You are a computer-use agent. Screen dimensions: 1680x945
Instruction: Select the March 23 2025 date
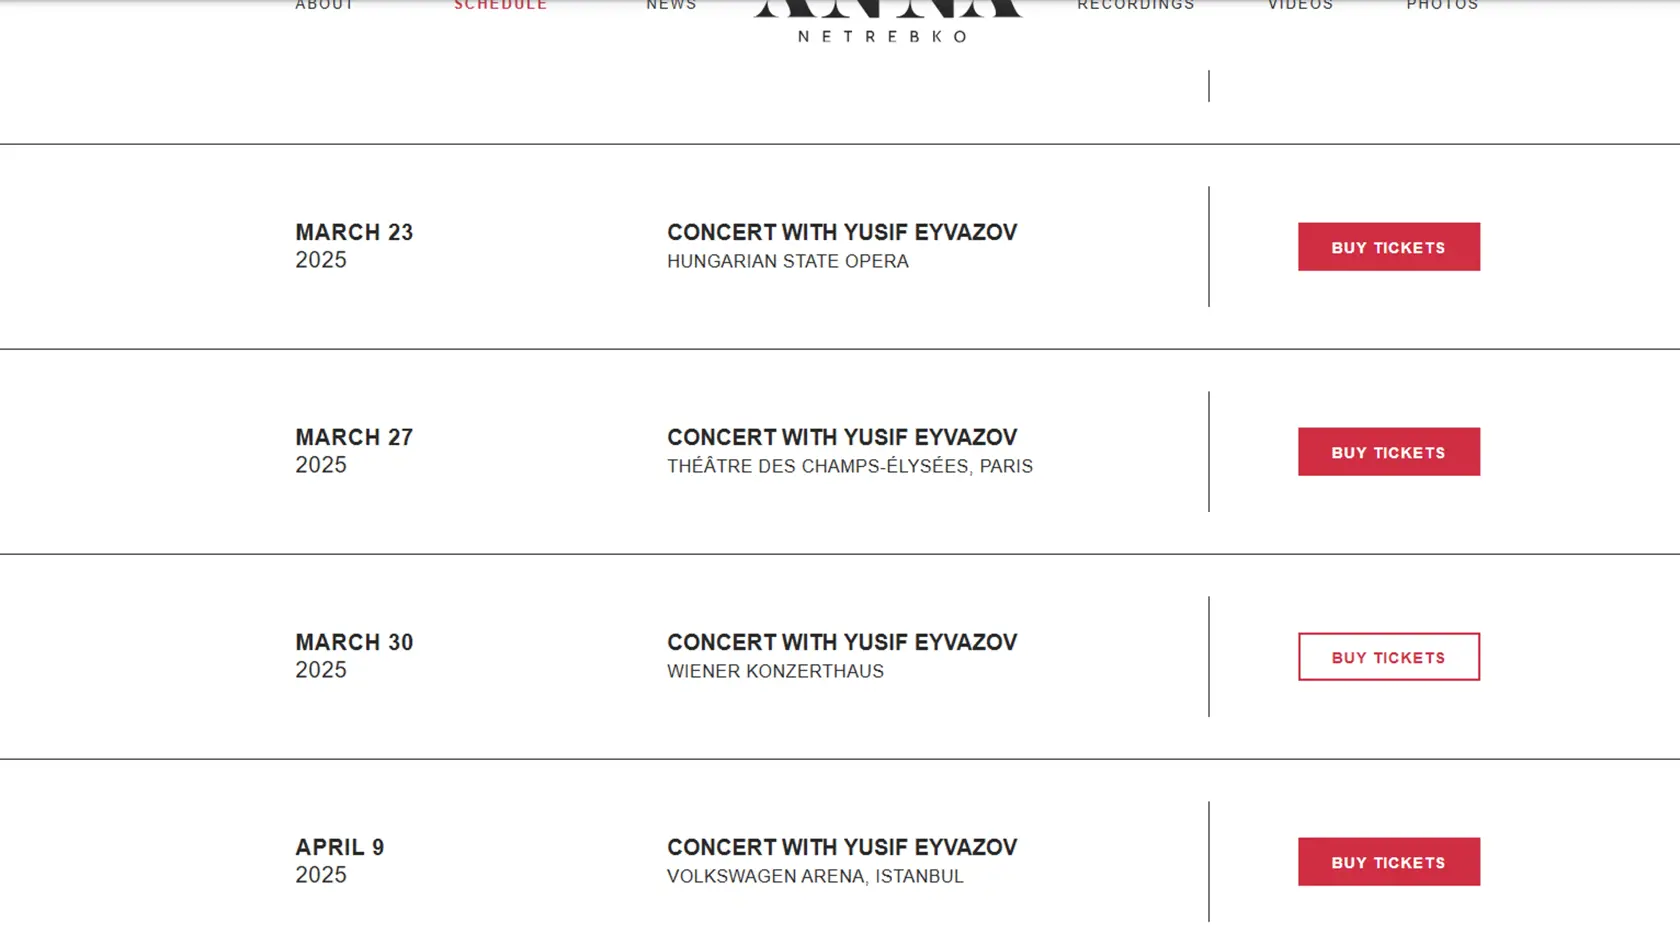(354, 246)
